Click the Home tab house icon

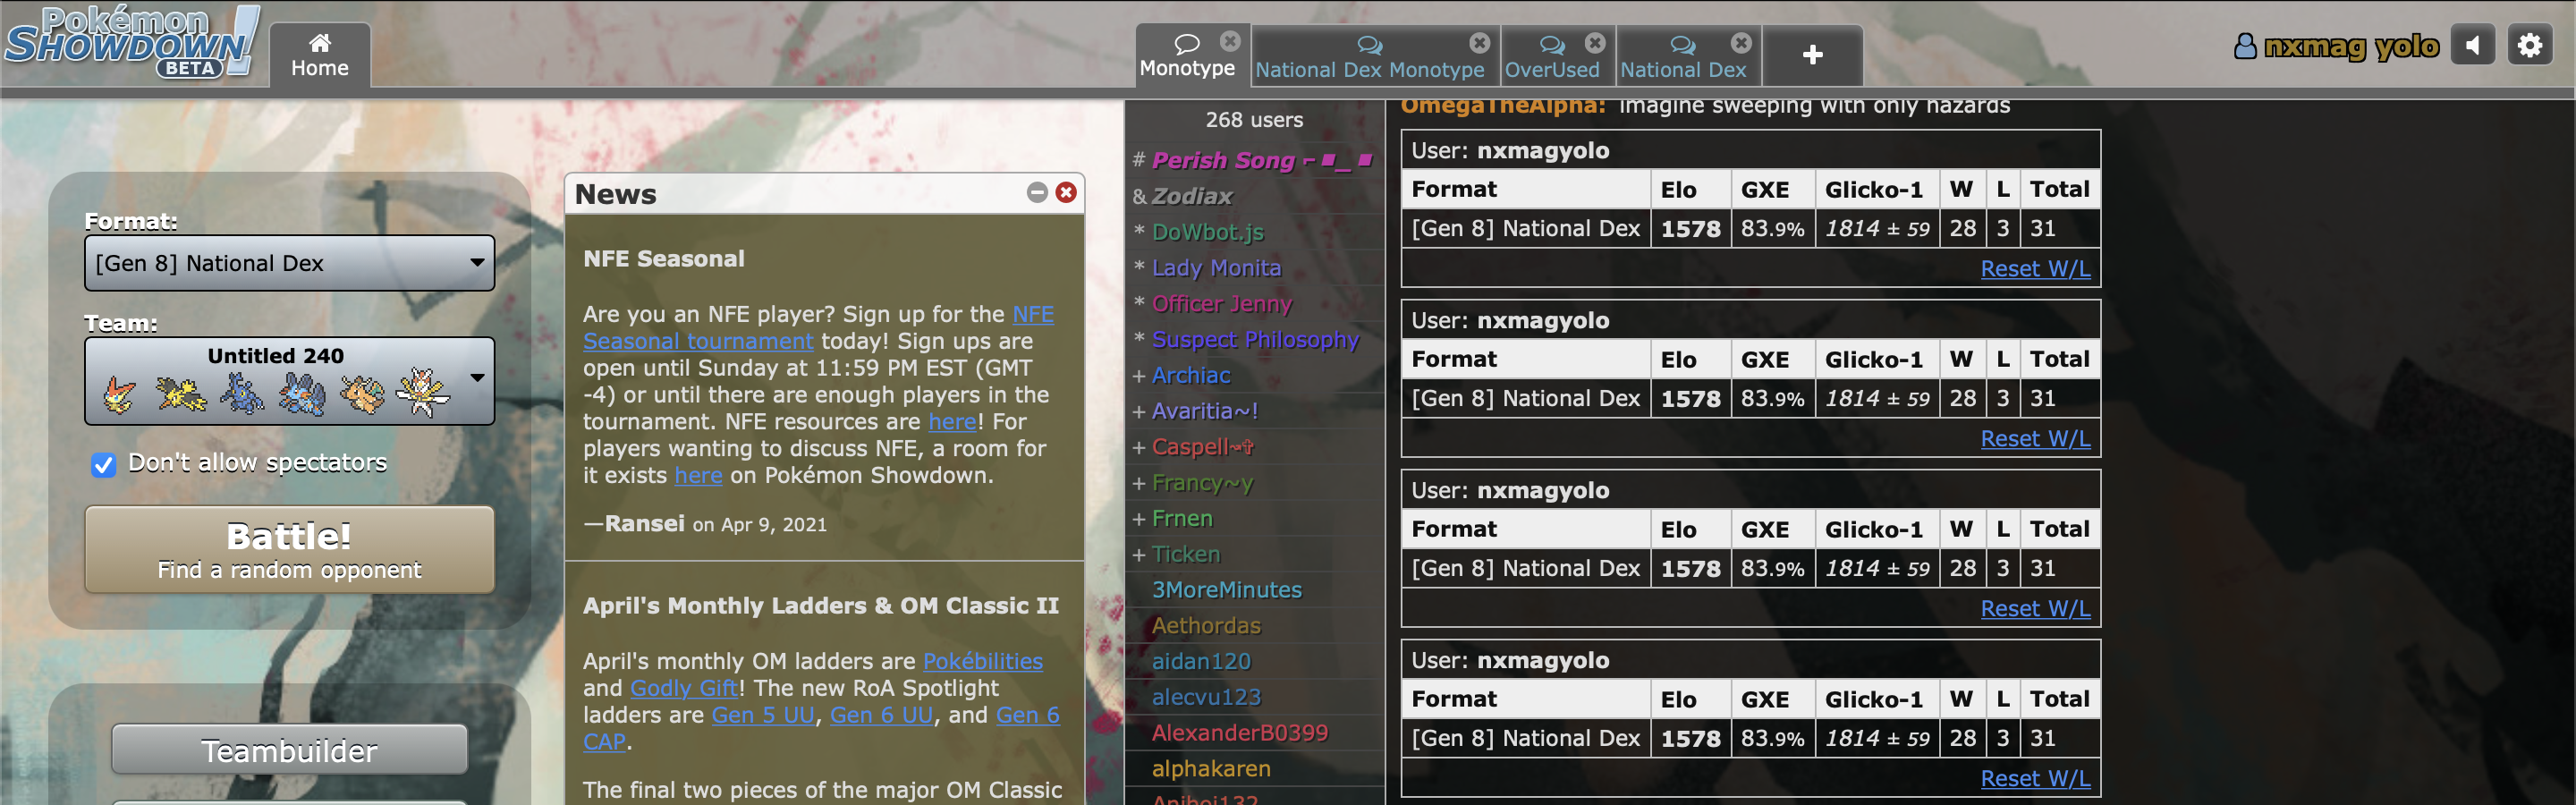[x=320, y=42]
